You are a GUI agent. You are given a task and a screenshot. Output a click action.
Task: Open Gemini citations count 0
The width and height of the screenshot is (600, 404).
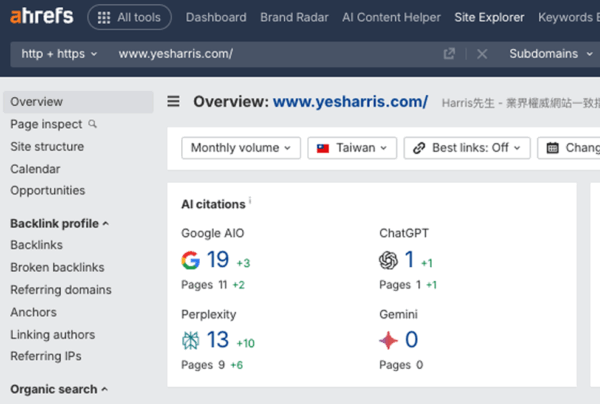[411, 340]
